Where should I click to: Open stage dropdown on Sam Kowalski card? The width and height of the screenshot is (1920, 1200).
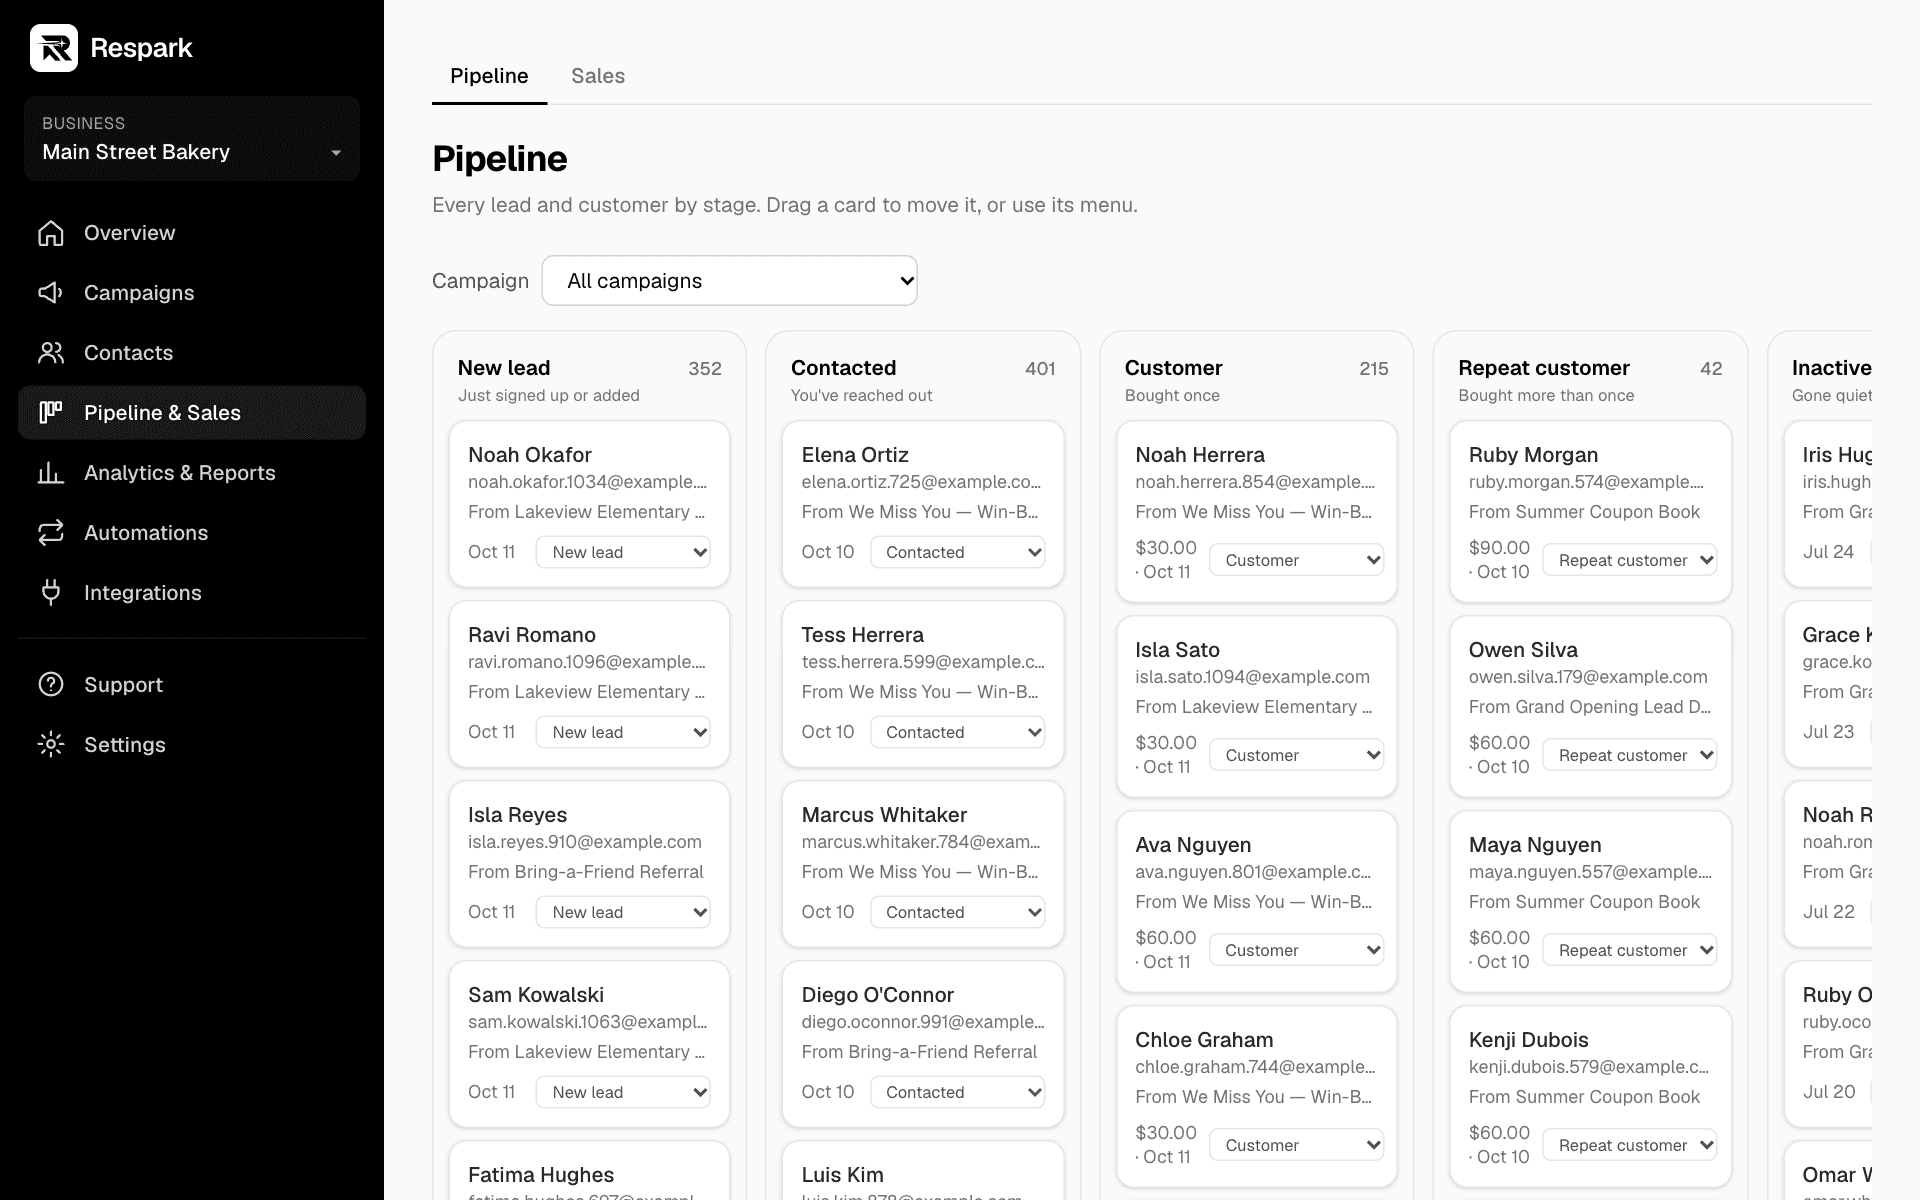(623, 1092)
